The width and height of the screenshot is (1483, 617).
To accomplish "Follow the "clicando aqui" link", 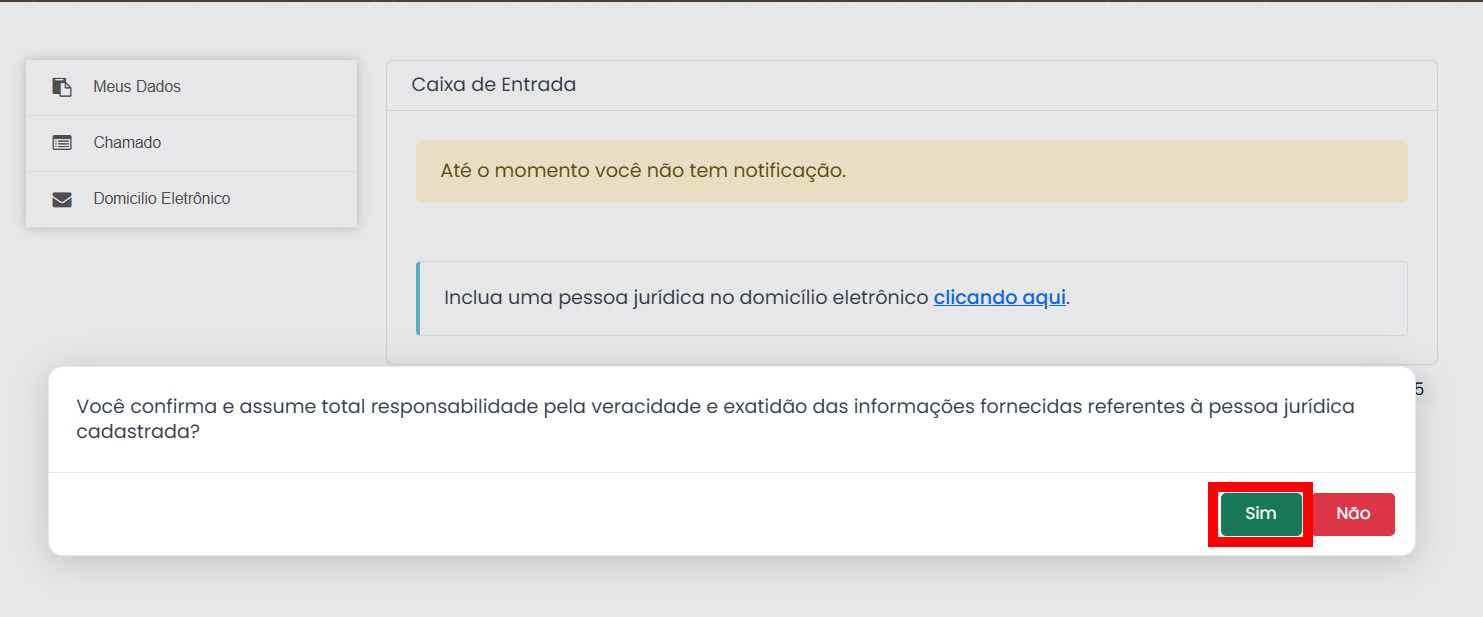I will [999, 298].
